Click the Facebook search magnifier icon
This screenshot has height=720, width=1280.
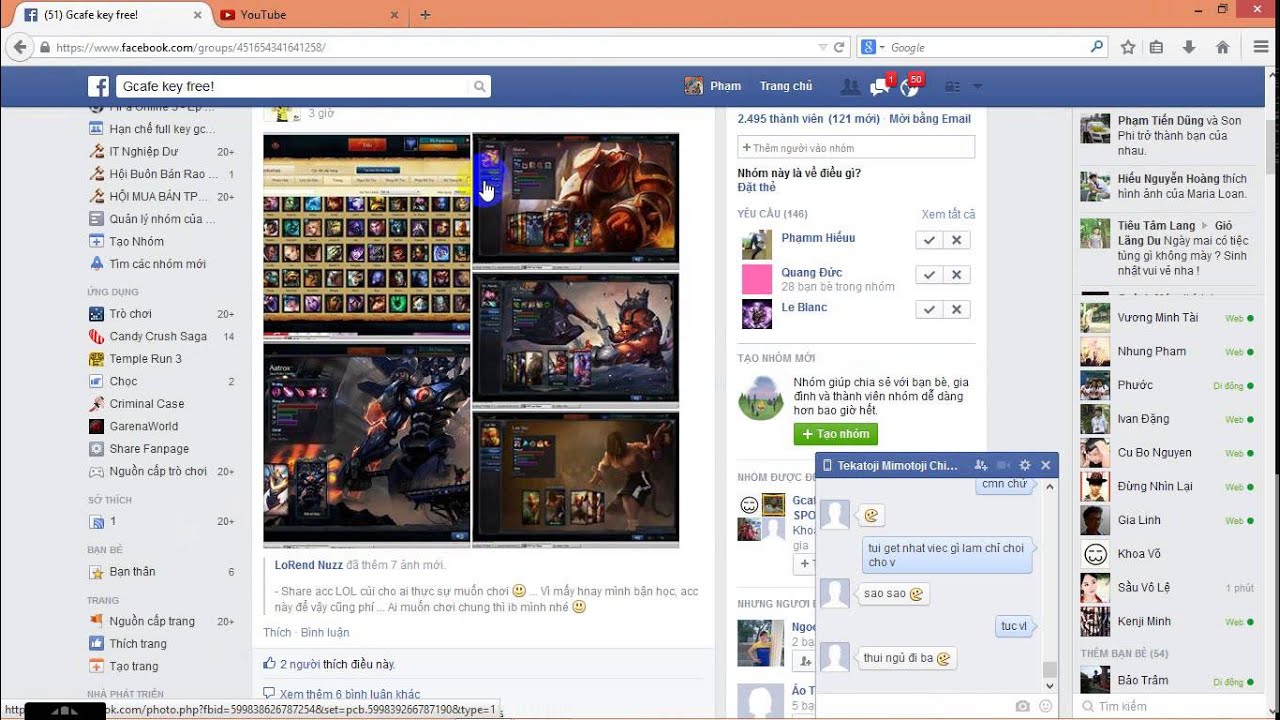coord(480,87)
